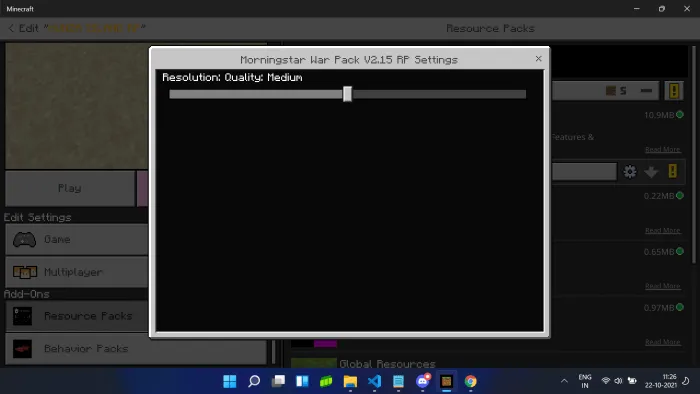Image resolution: width=700 pixels, height=394 pixels.
Task: Click the yellow warning icon next to the gear
Action: tap(673, 171)
